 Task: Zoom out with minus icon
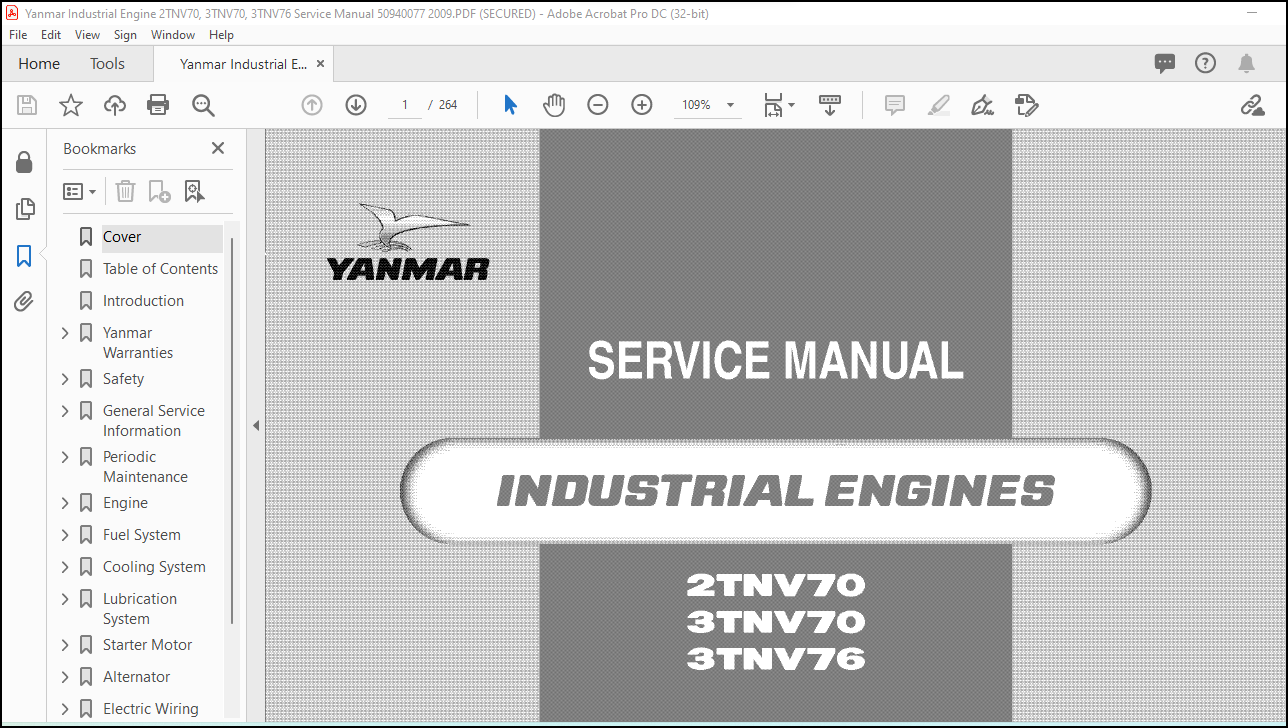tap(598, 105)
